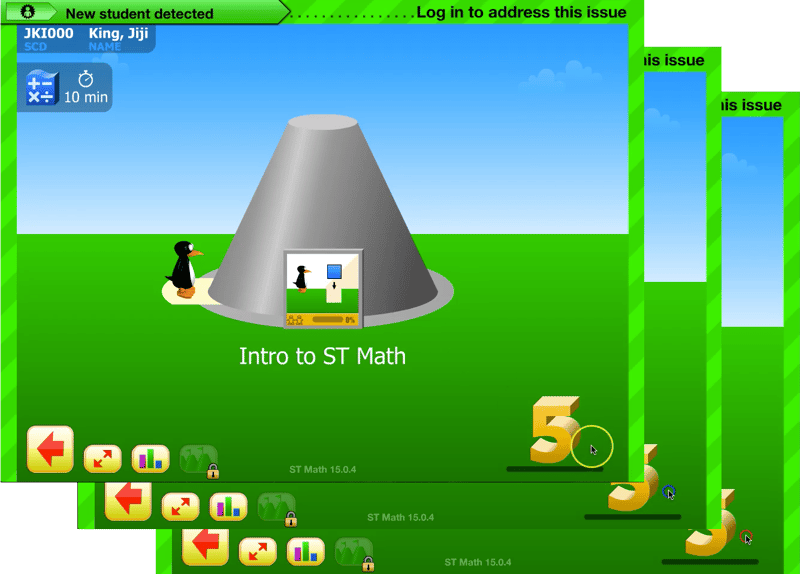The image size is (800, 574).
Task: Open the bar chart progress button in front window
Action: tap(151, 458)
